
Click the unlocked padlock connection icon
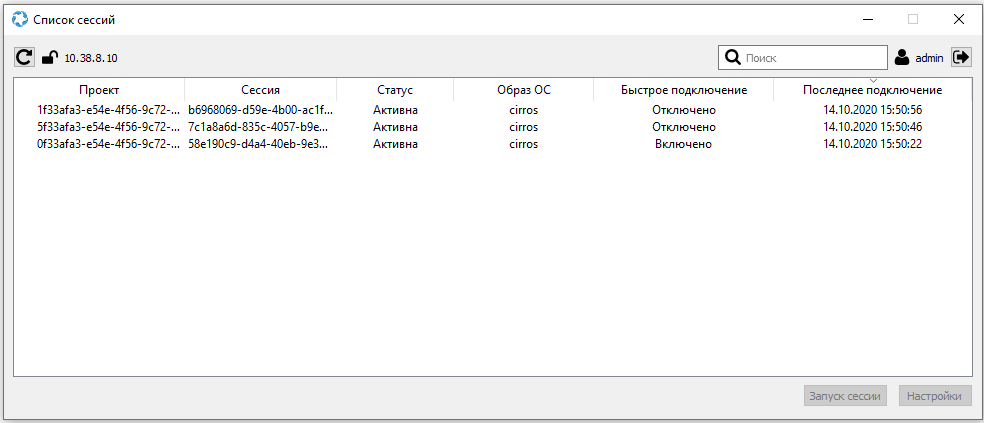49,58
